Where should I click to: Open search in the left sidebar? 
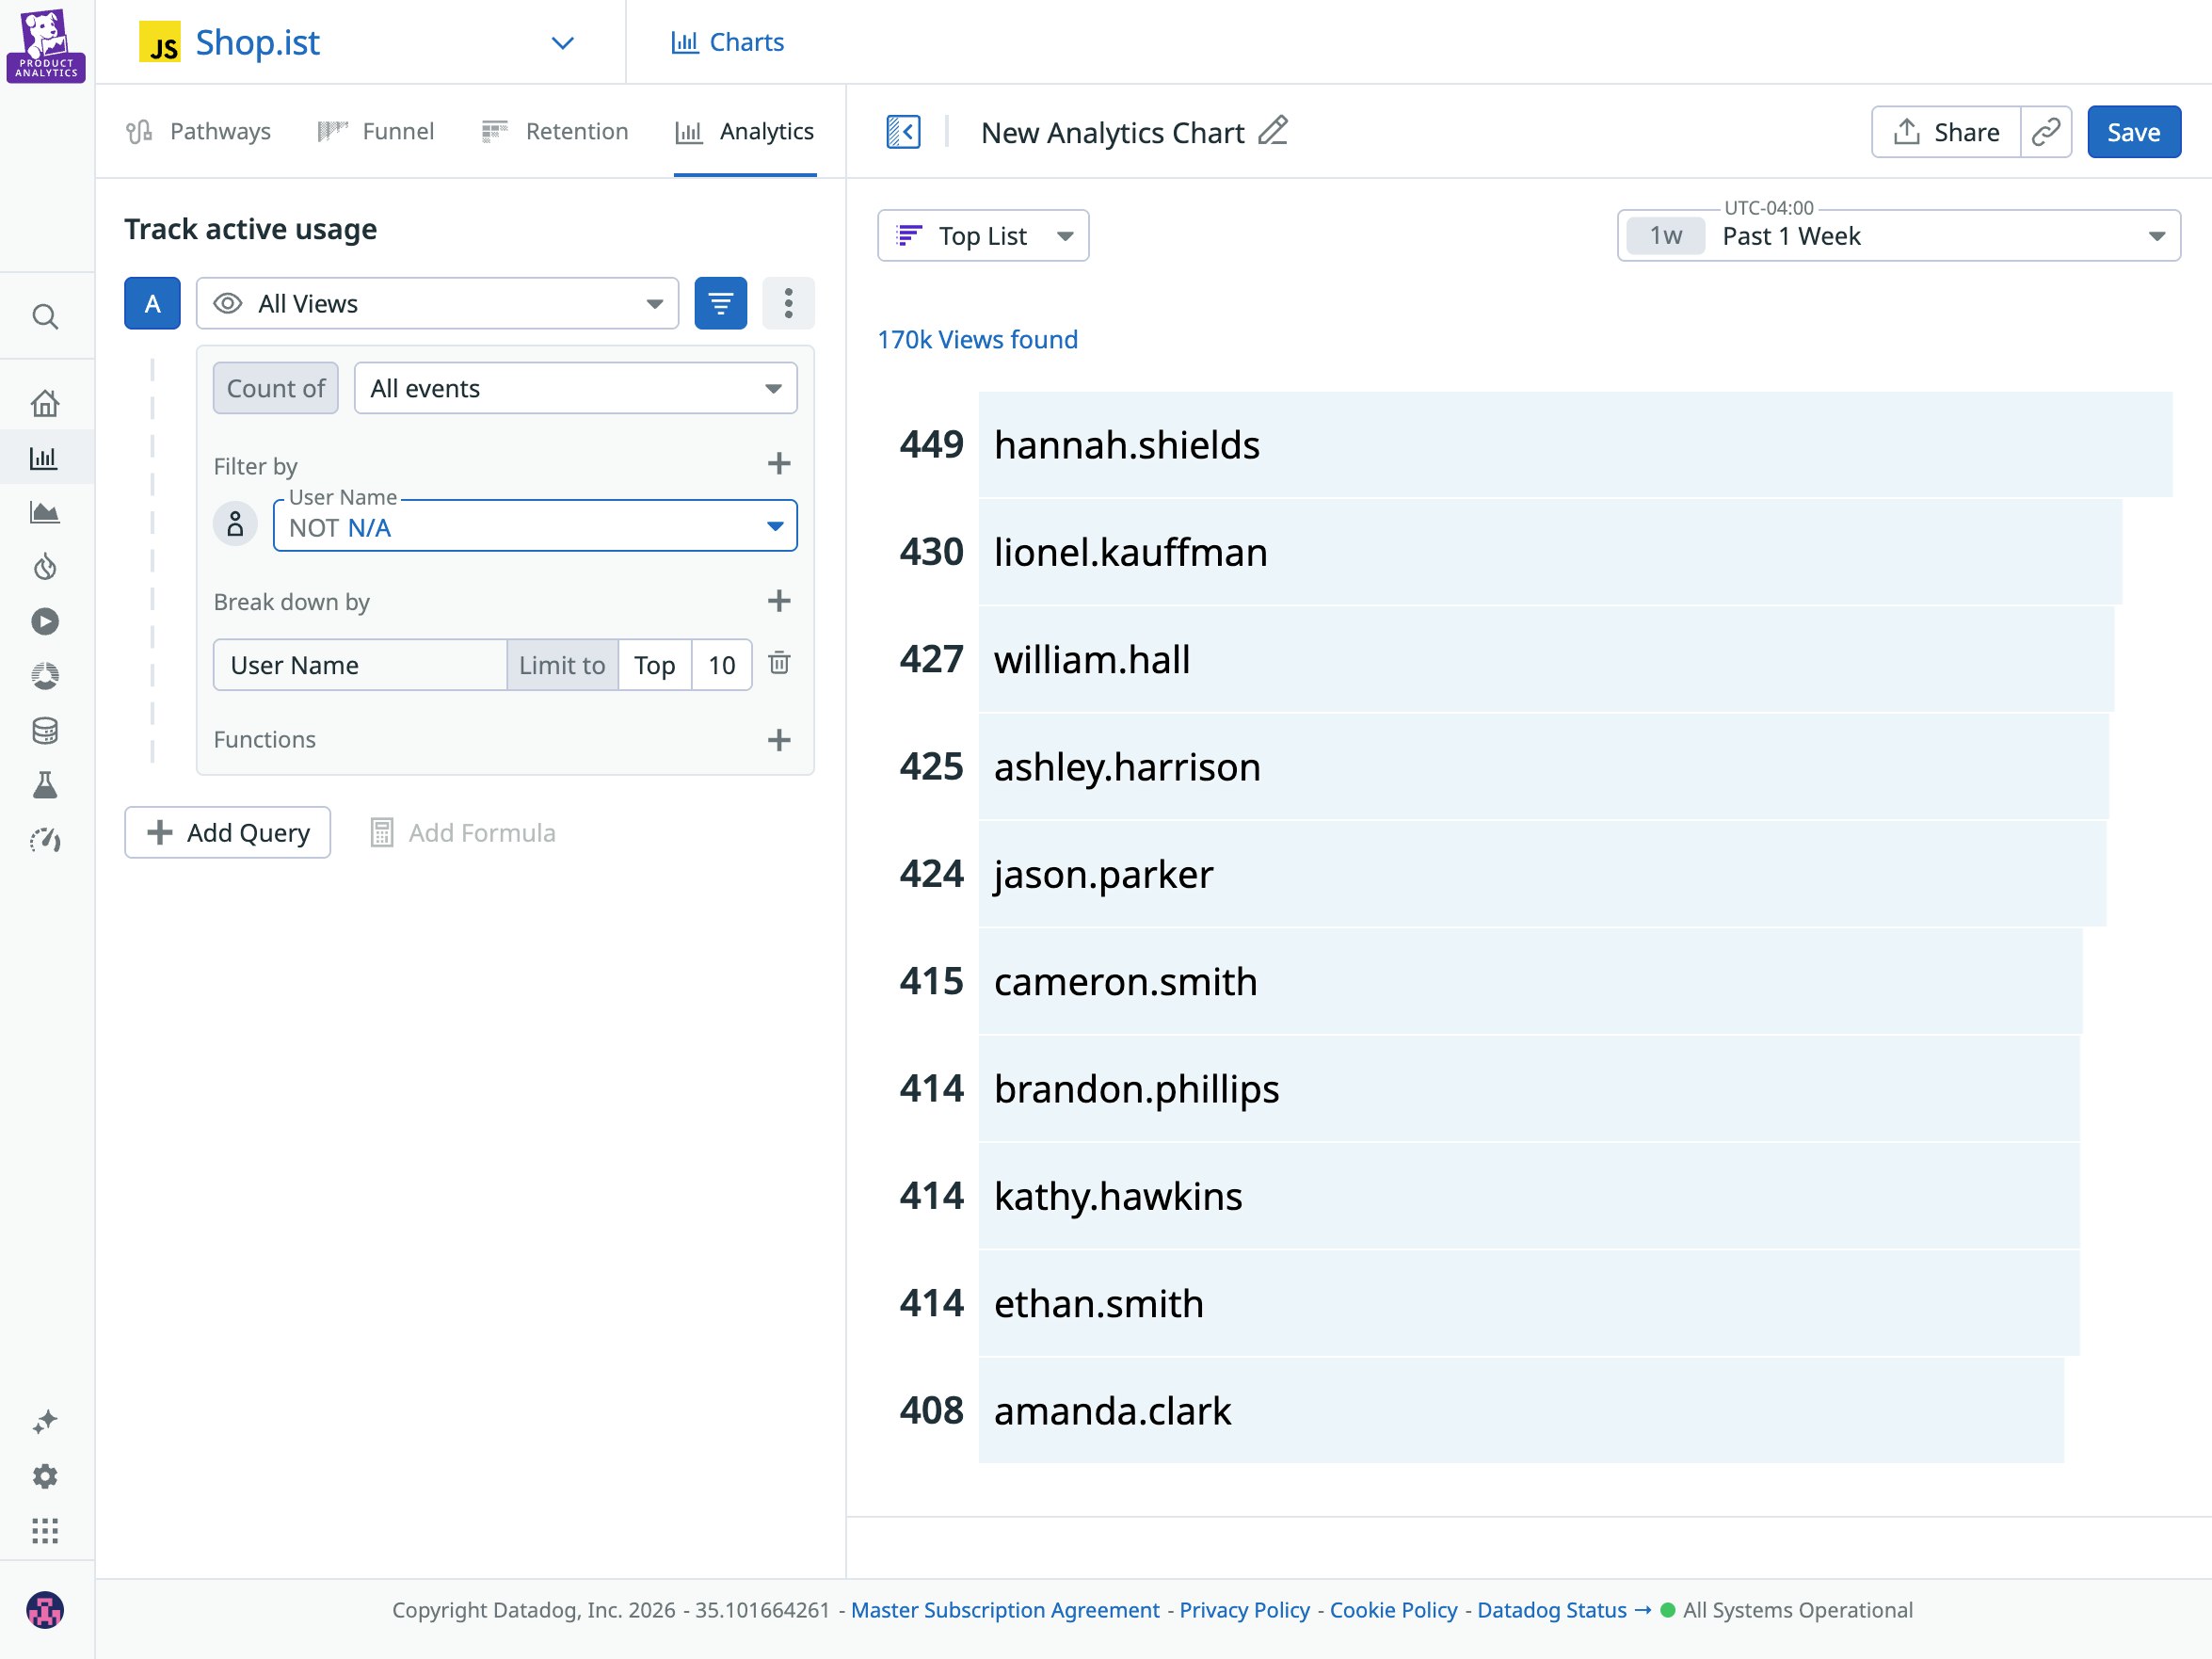pos(46,316)
